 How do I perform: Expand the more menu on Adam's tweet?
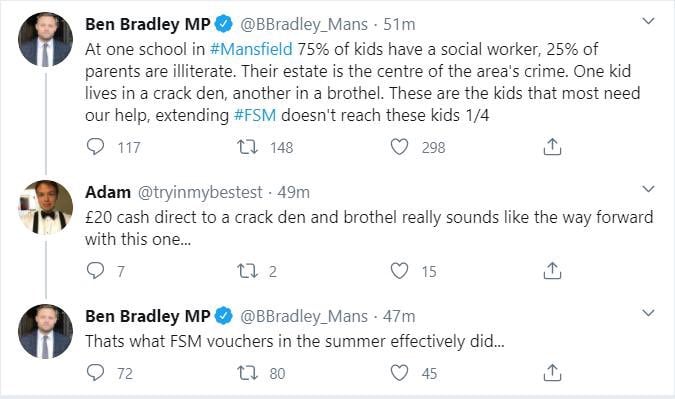(648, 189)
